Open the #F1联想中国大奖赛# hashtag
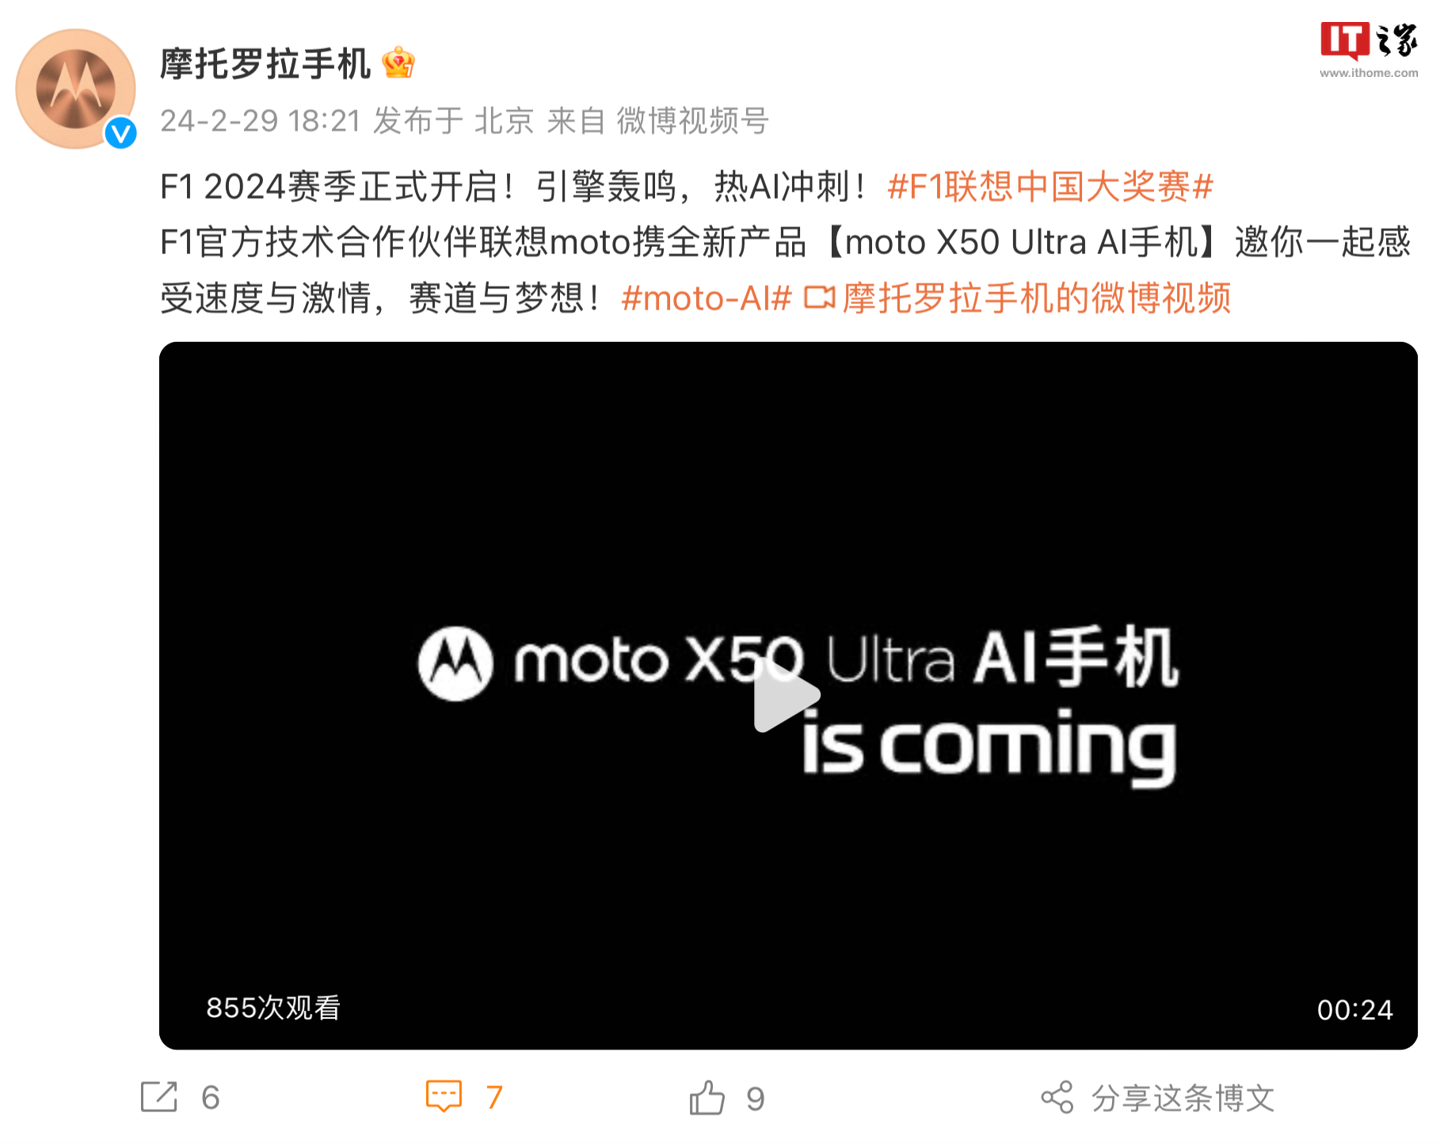This screenshot has height=1143, width=1440. (1050, 186)
